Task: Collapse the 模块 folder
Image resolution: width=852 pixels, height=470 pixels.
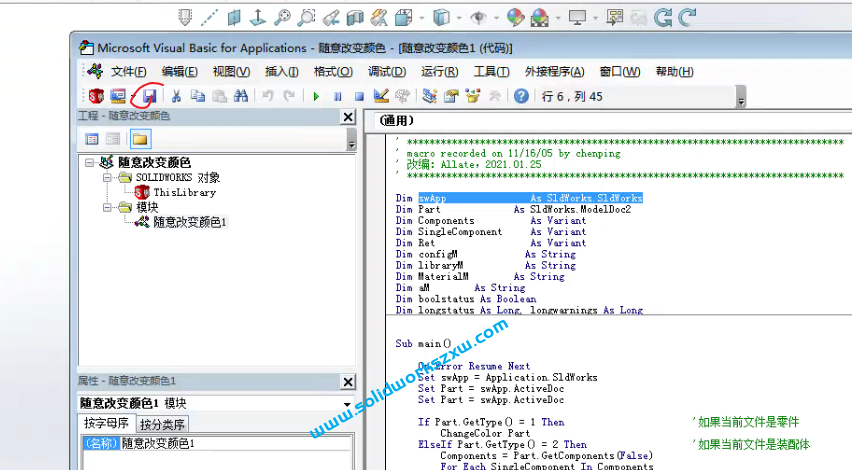Action: click(107, 207)
